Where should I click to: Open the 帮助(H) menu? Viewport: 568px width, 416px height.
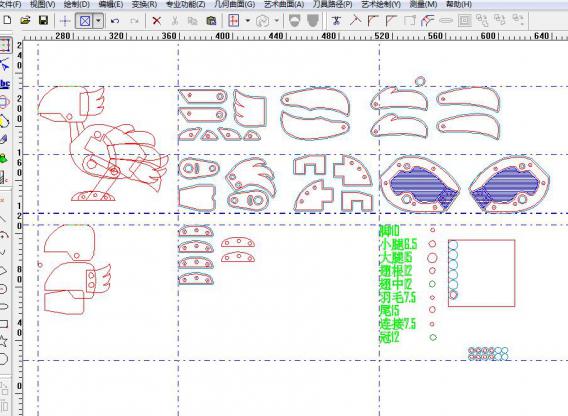pyautogui.click(x=459, y=4)
